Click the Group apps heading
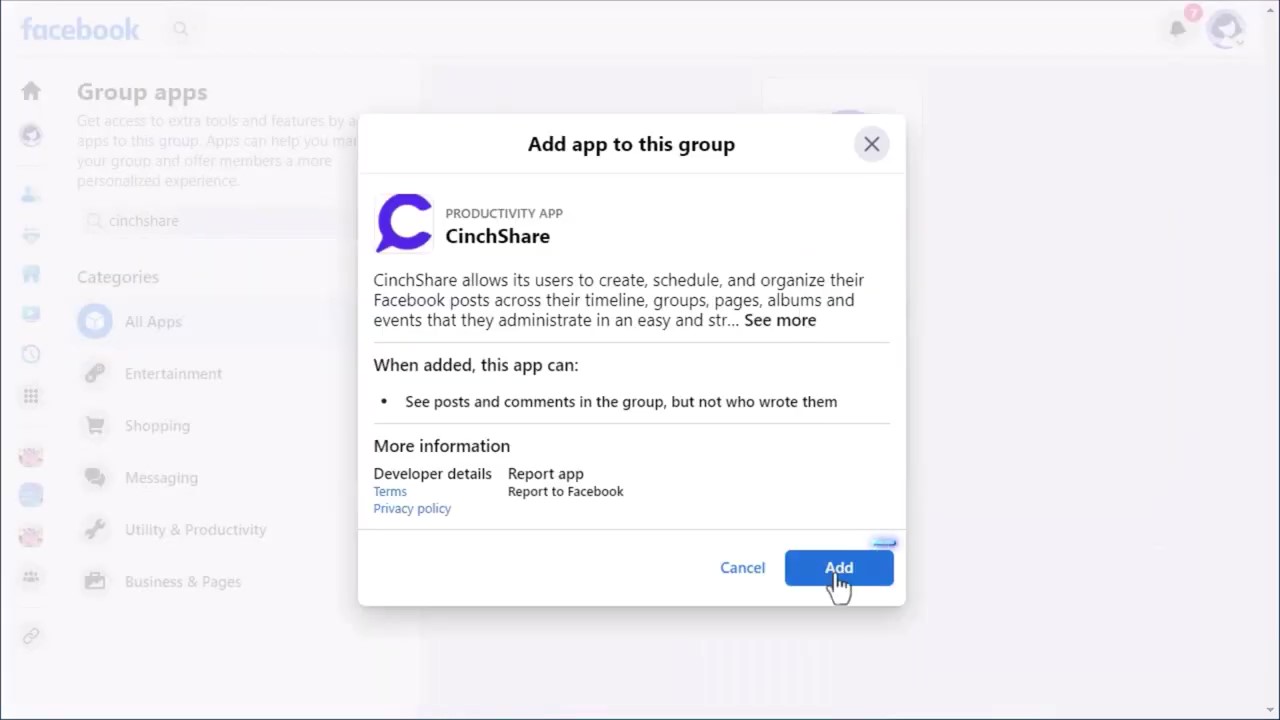1280x720 pixels. 142,92
